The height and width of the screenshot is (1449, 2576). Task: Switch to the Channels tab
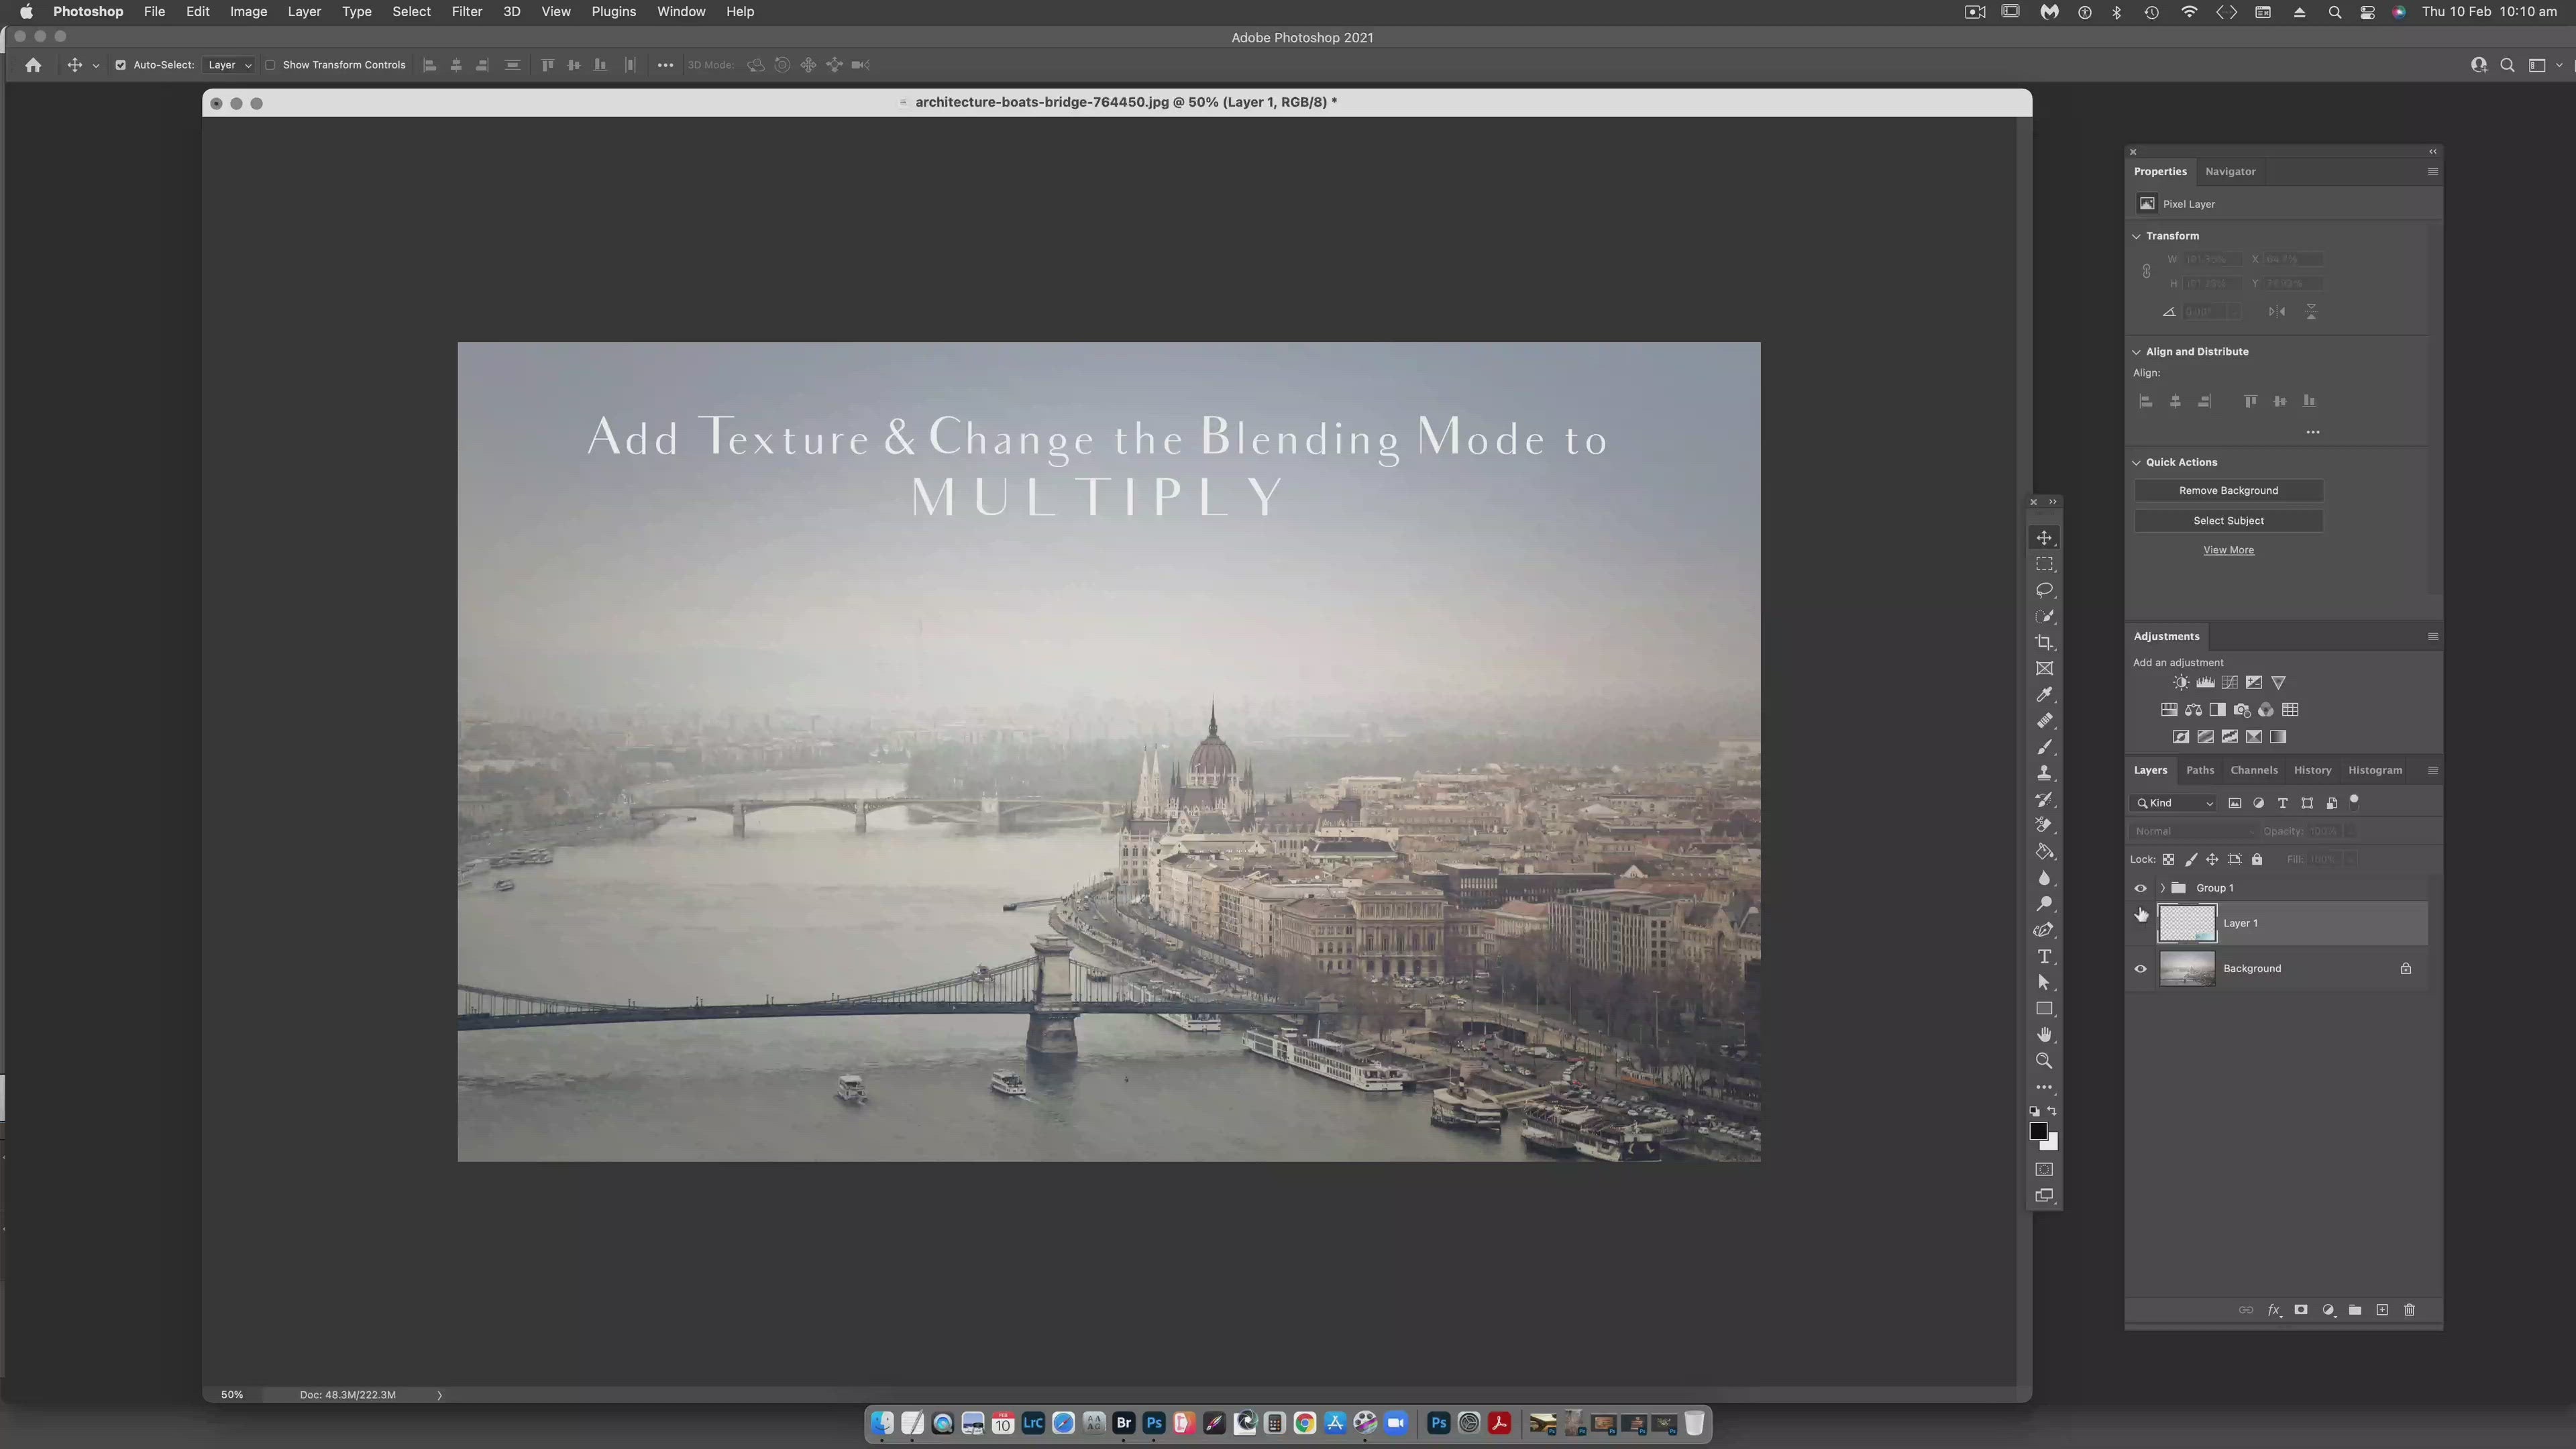(x=2253, y=770)
